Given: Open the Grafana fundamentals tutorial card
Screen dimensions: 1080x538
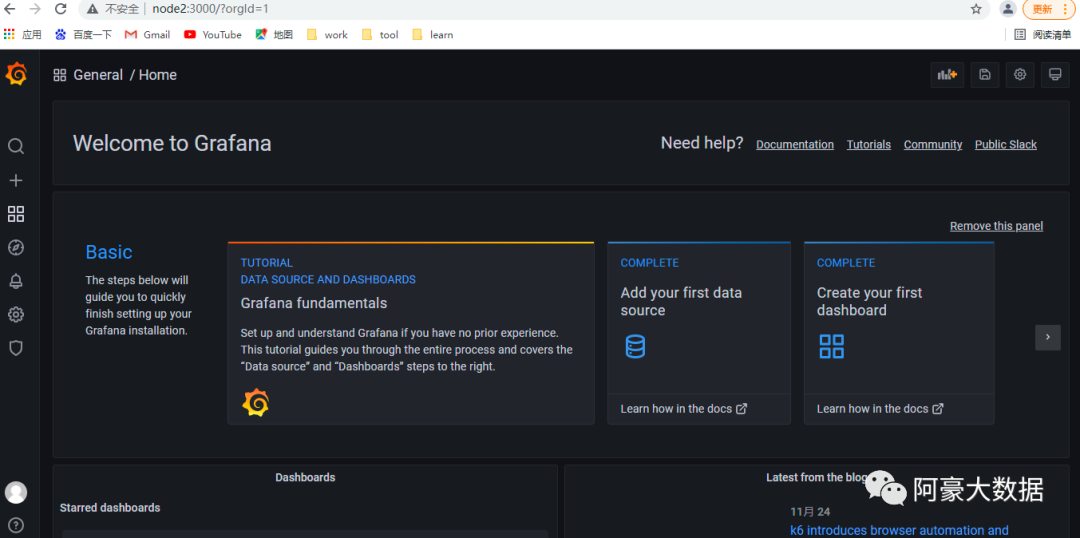Looking at the screenshot, I should 411,333.
